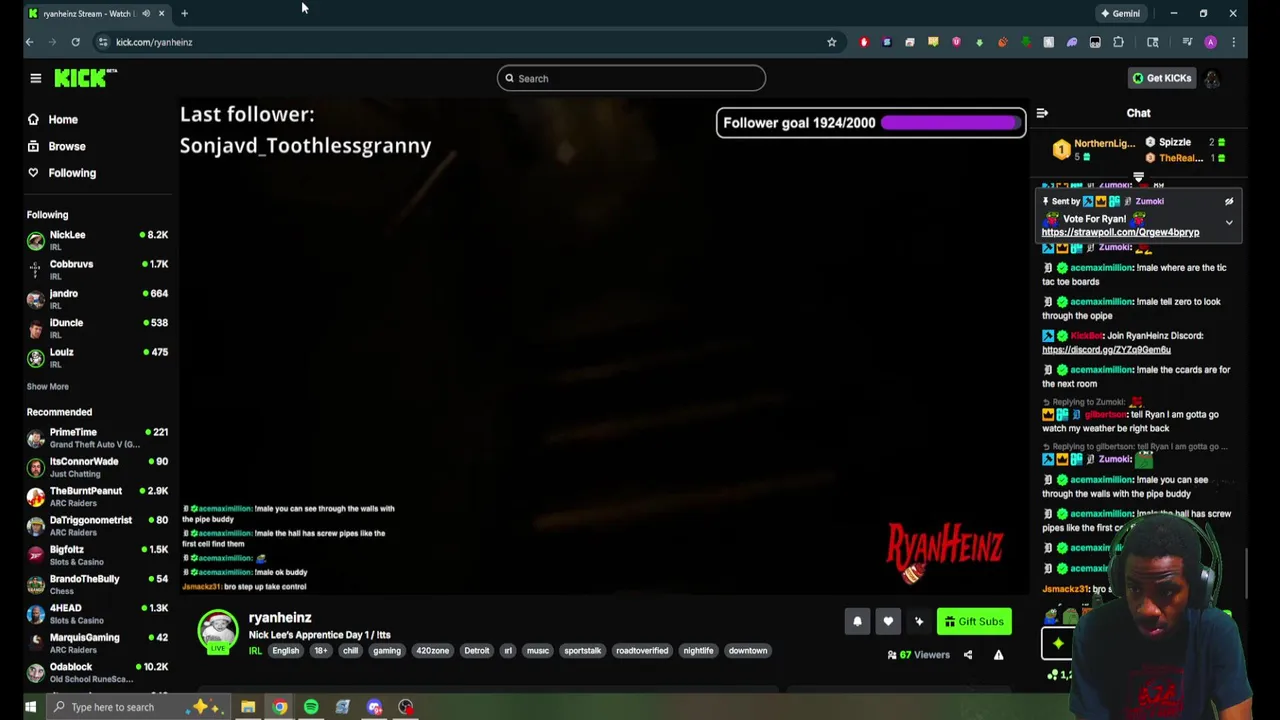1280x720 pixels.
Task: Open Chrome three-dot menu
Action: point(1234,42)
